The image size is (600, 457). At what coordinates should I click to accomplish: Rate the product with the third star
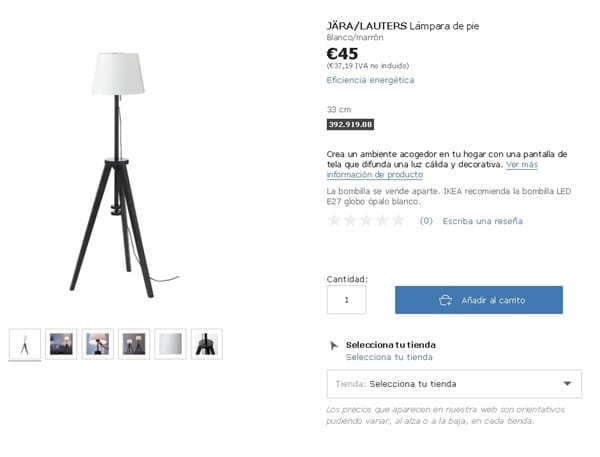(366, 220)
